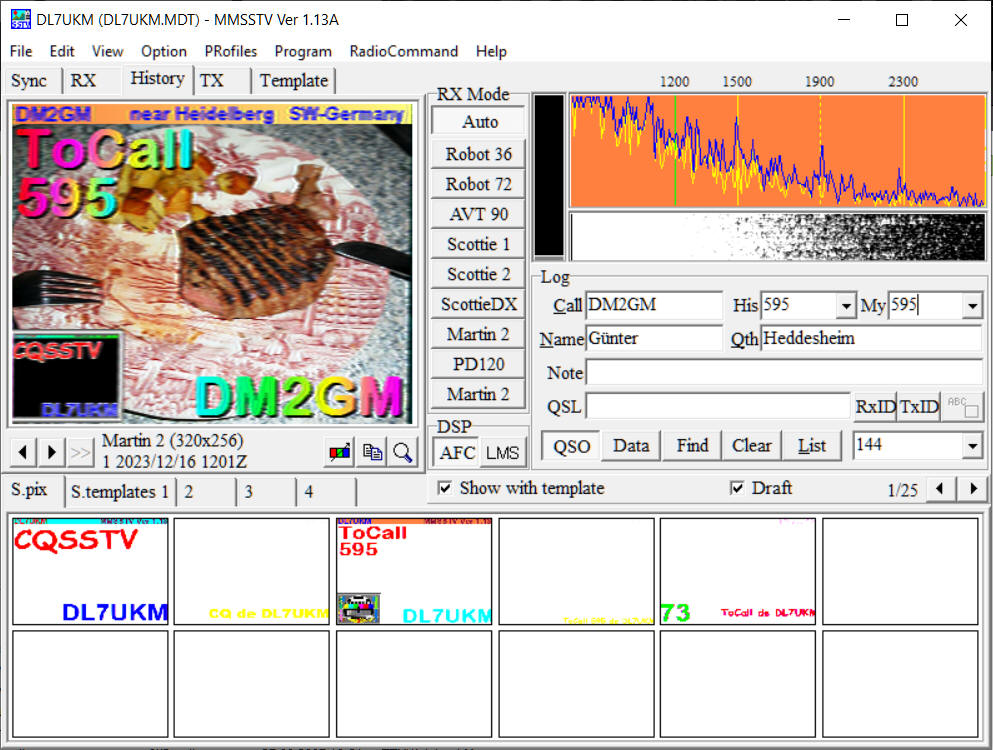Uncheck the Draft checkbox
Viewport: 993px width, 750px height.
pyautogui.click(x=737, y=488)
